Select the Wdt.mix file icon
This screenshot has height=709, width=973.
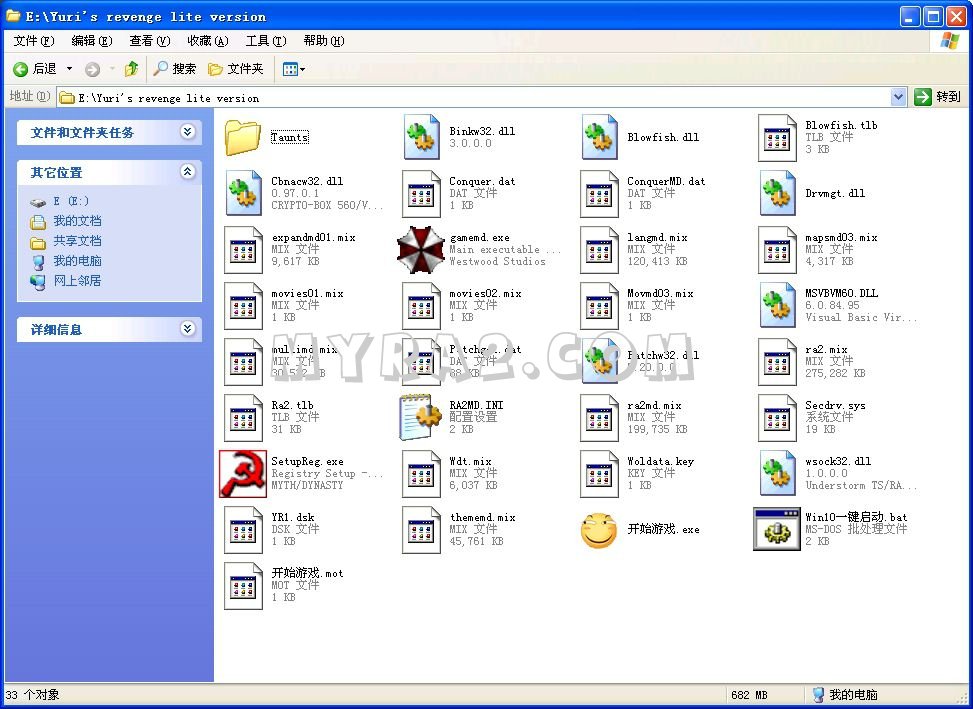tap(421, 474)
